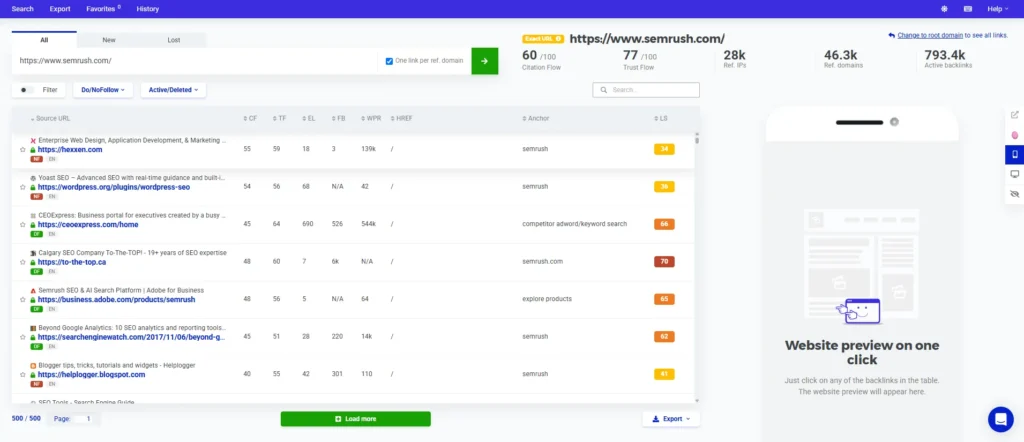Open the Export dropdown at bottom
Viewport: 1024px width, 442px height.
tap(671, 419)
